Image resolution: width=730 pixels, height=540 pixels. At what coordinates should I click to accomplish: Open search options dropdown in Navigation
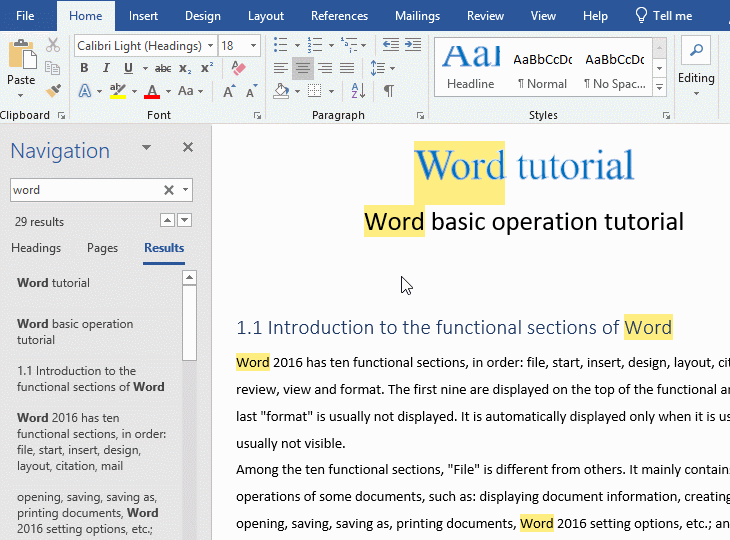click(x=185, y=190)
